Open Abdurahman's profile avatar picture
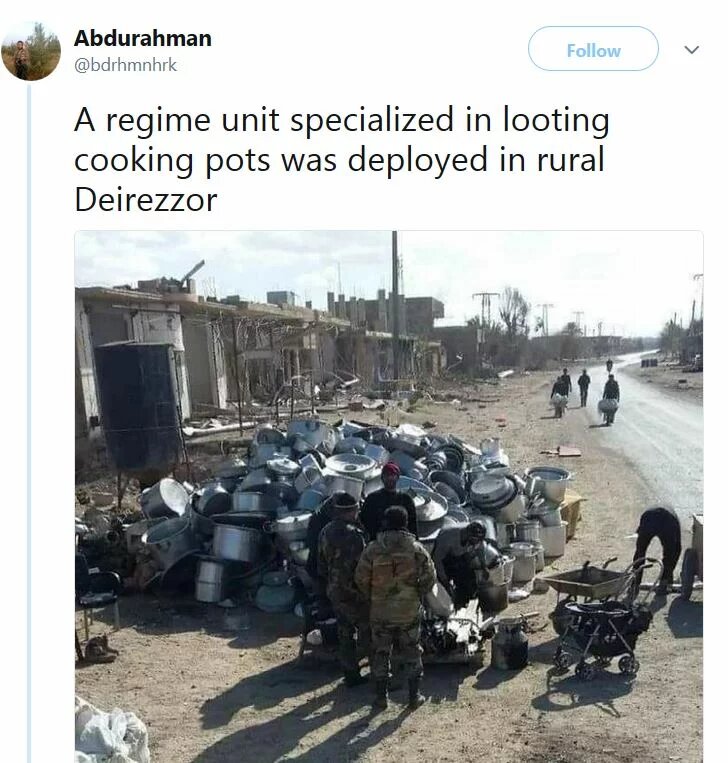The width and height of the screenshot is (728, 763). pyautogui.click(x=31, y=51)
